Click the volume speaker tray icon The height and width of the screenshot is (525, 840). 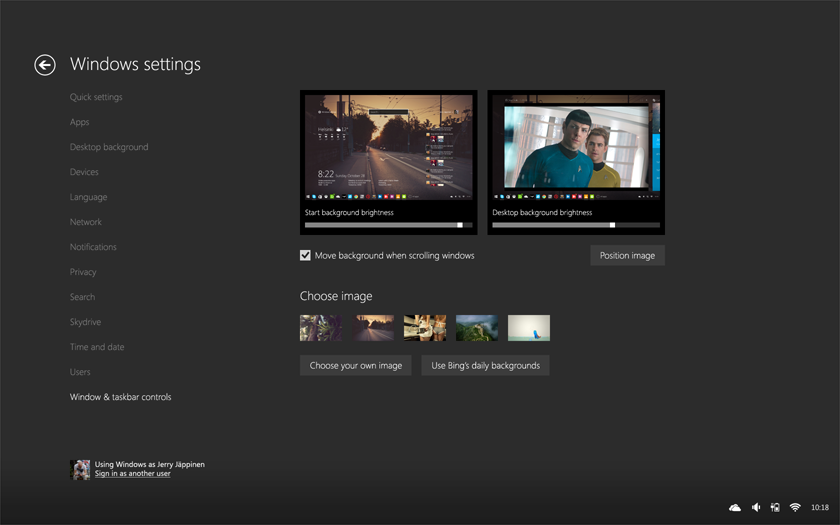point(756,507)
